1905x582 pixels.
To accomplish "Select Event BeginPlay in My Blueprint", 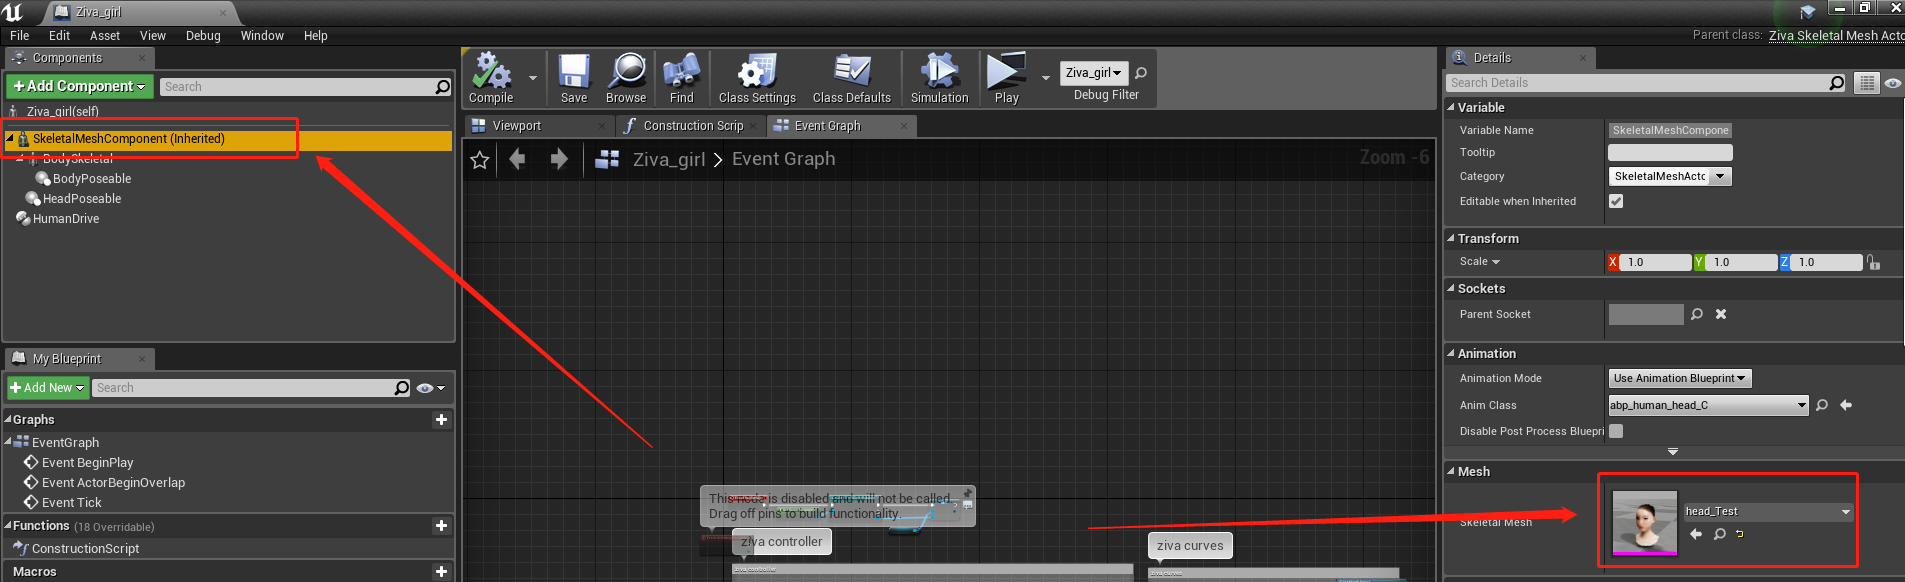I will click(87, 463).
